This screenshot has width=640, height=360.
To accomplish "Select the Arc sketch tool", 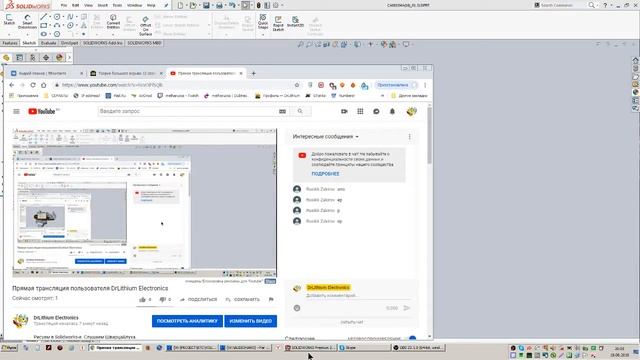I will tap(57, 25).
